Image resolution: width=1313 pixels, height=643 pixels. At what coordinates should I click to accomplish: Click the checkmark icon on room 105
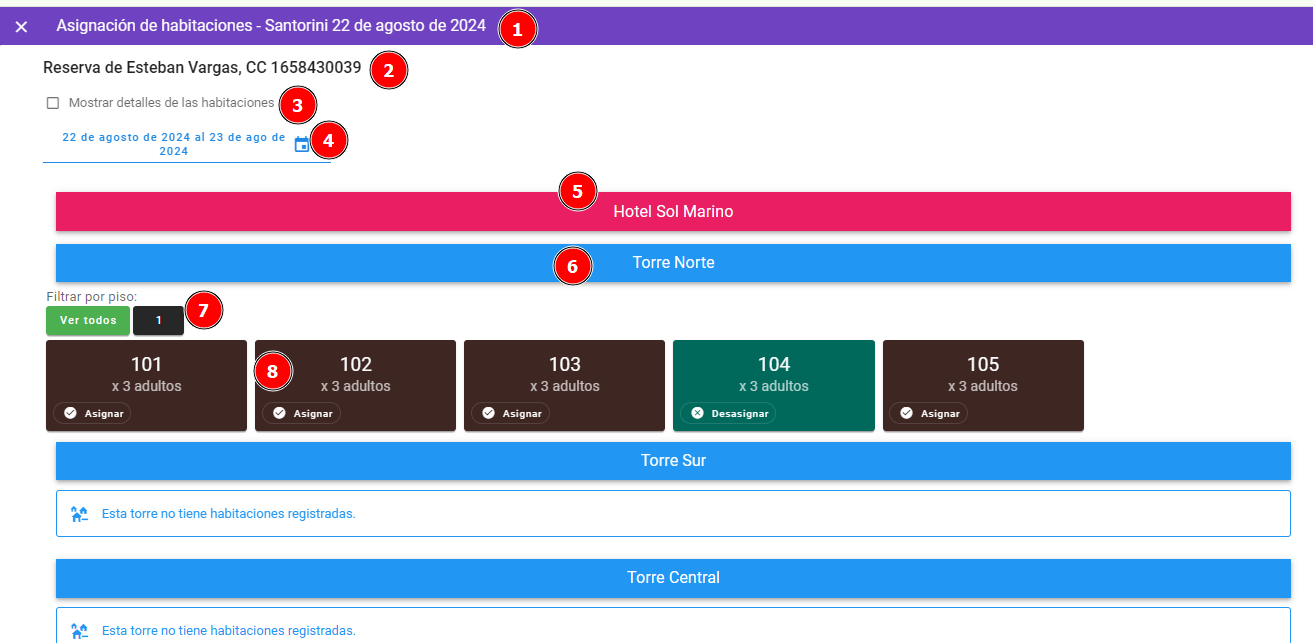[907, 413]
